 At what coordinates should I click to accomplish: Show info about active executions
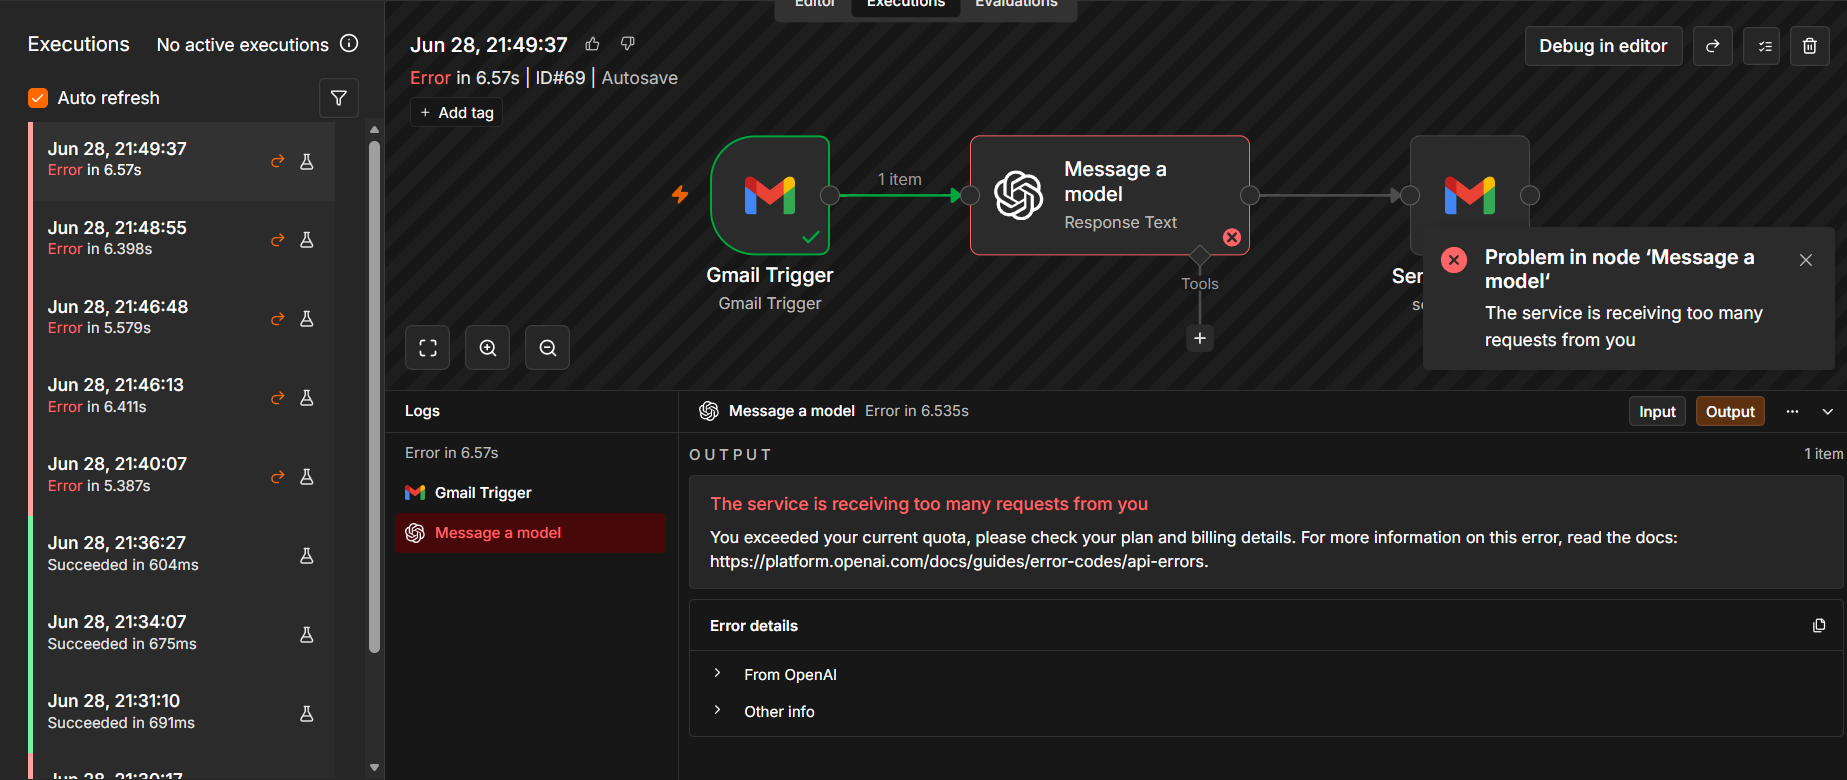(x=349, y=43)
